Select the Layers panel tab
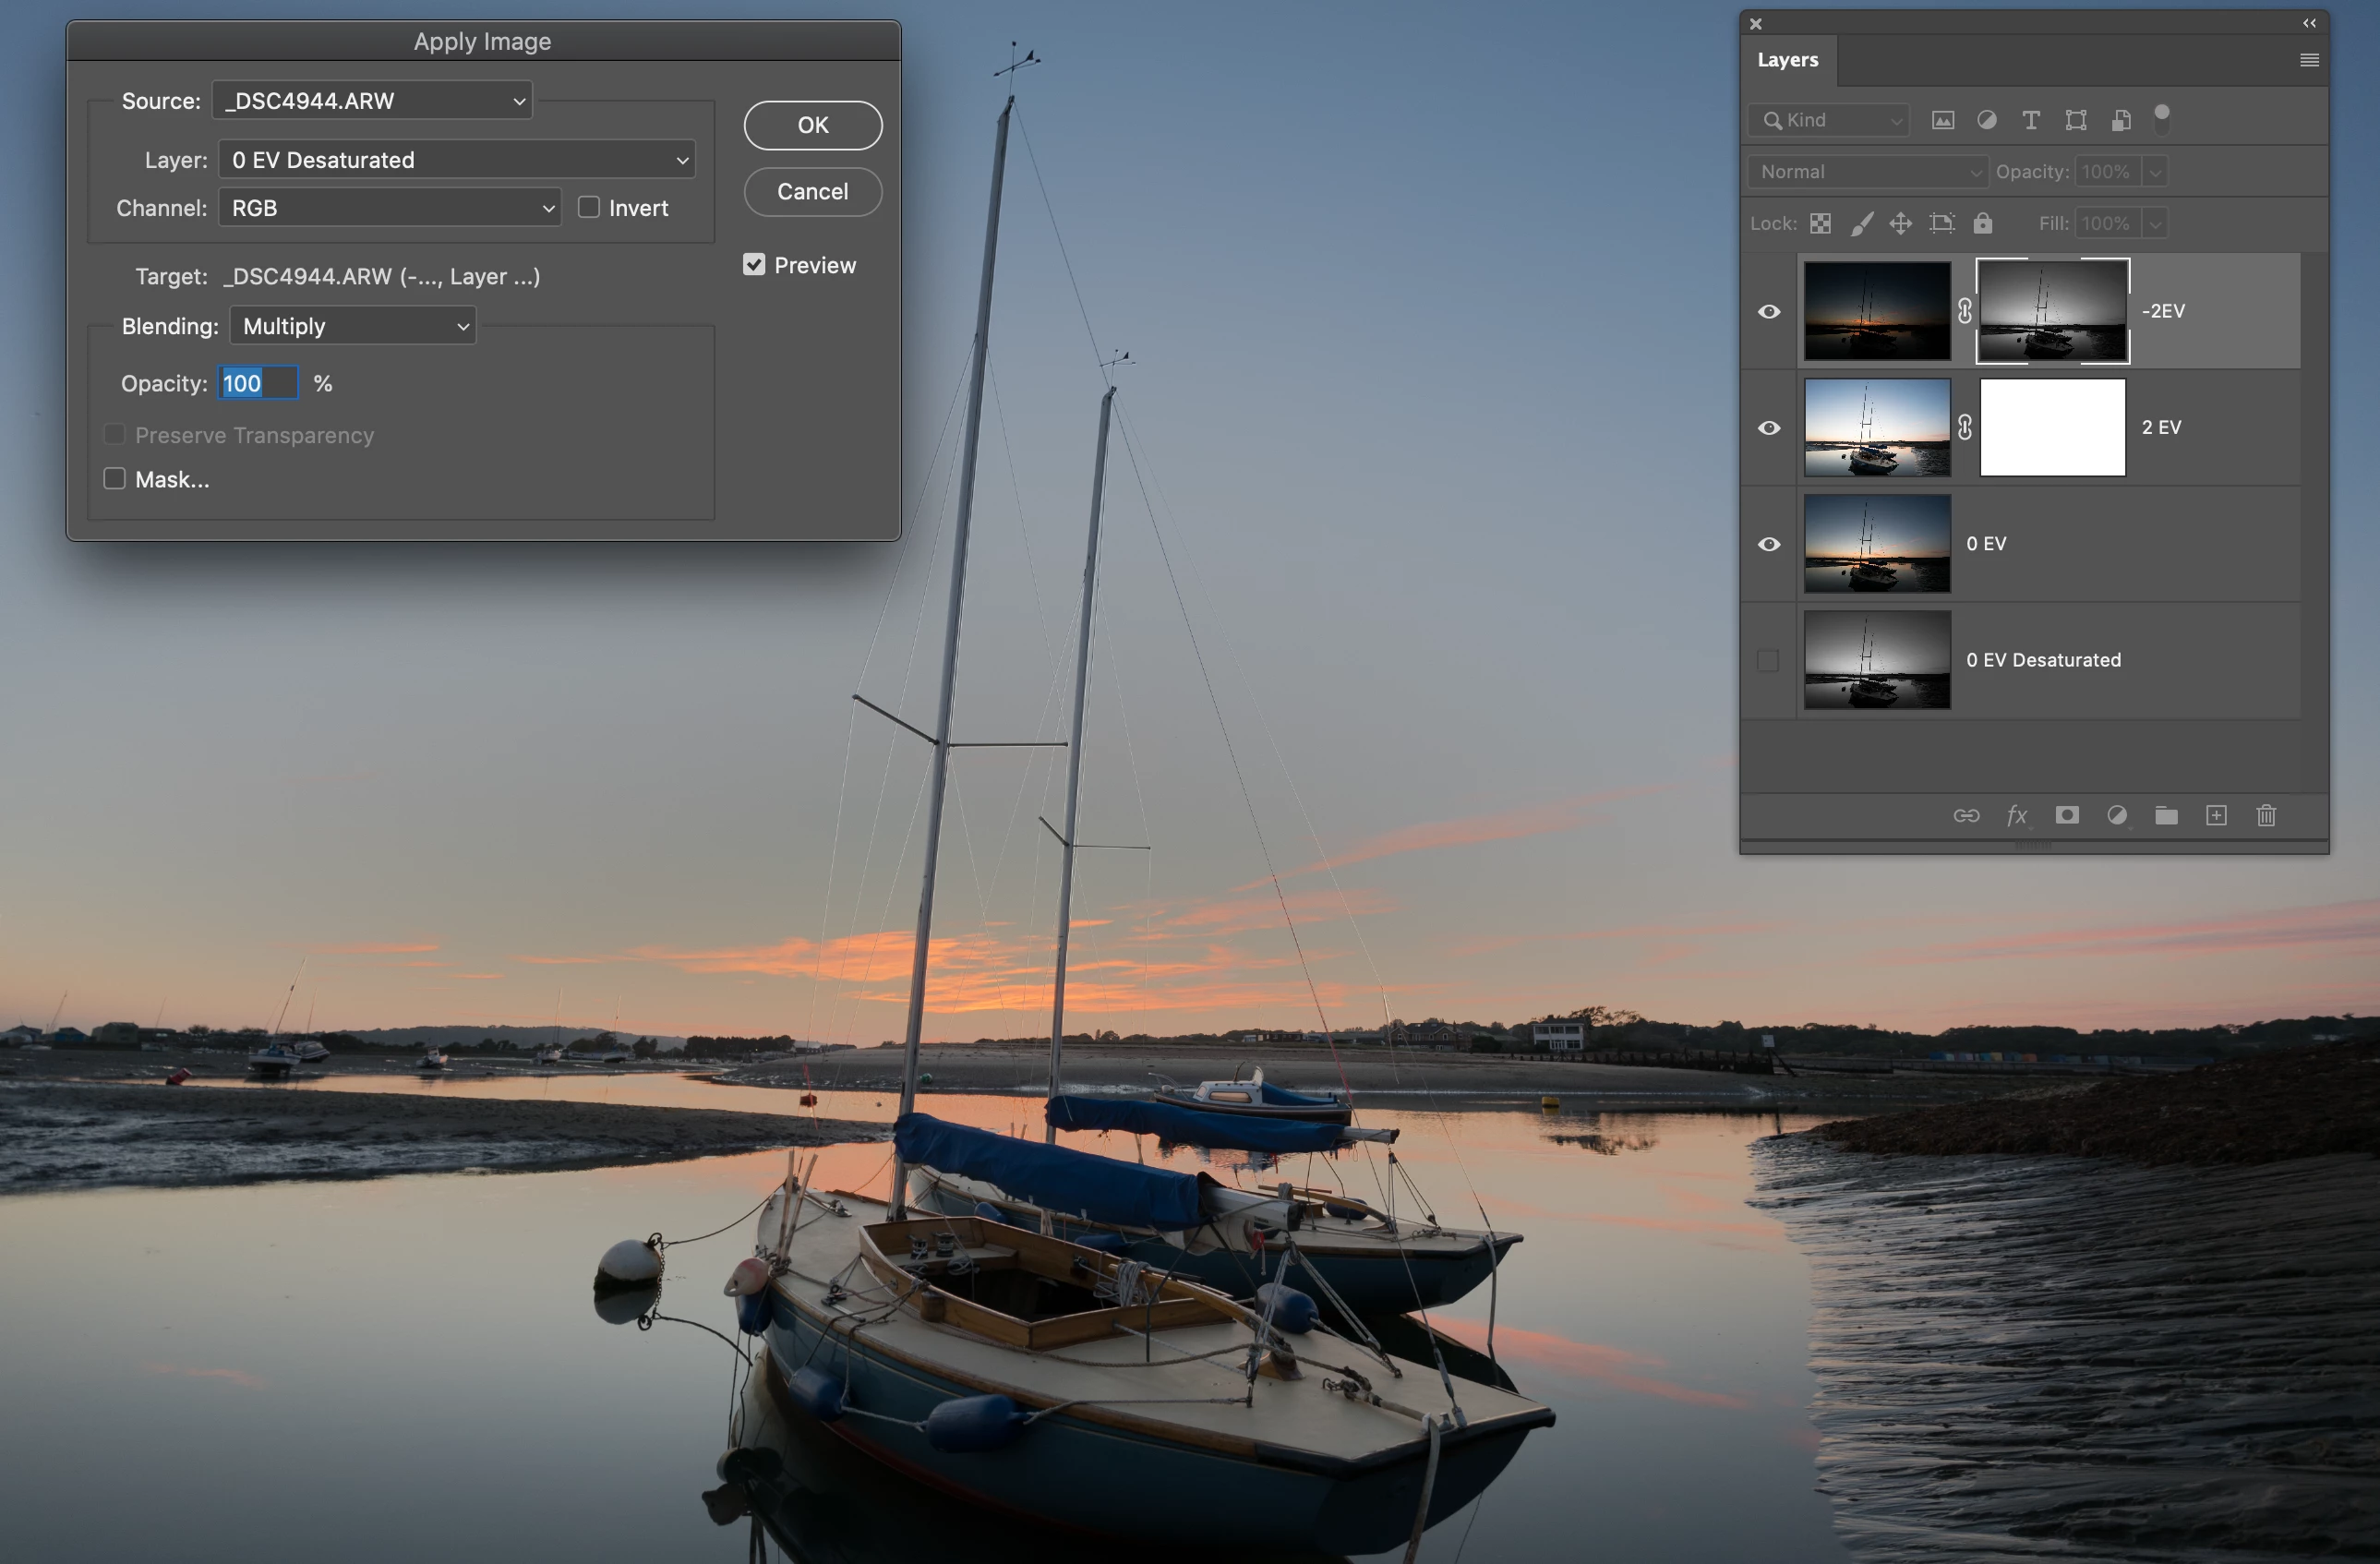 (1788, 60)
